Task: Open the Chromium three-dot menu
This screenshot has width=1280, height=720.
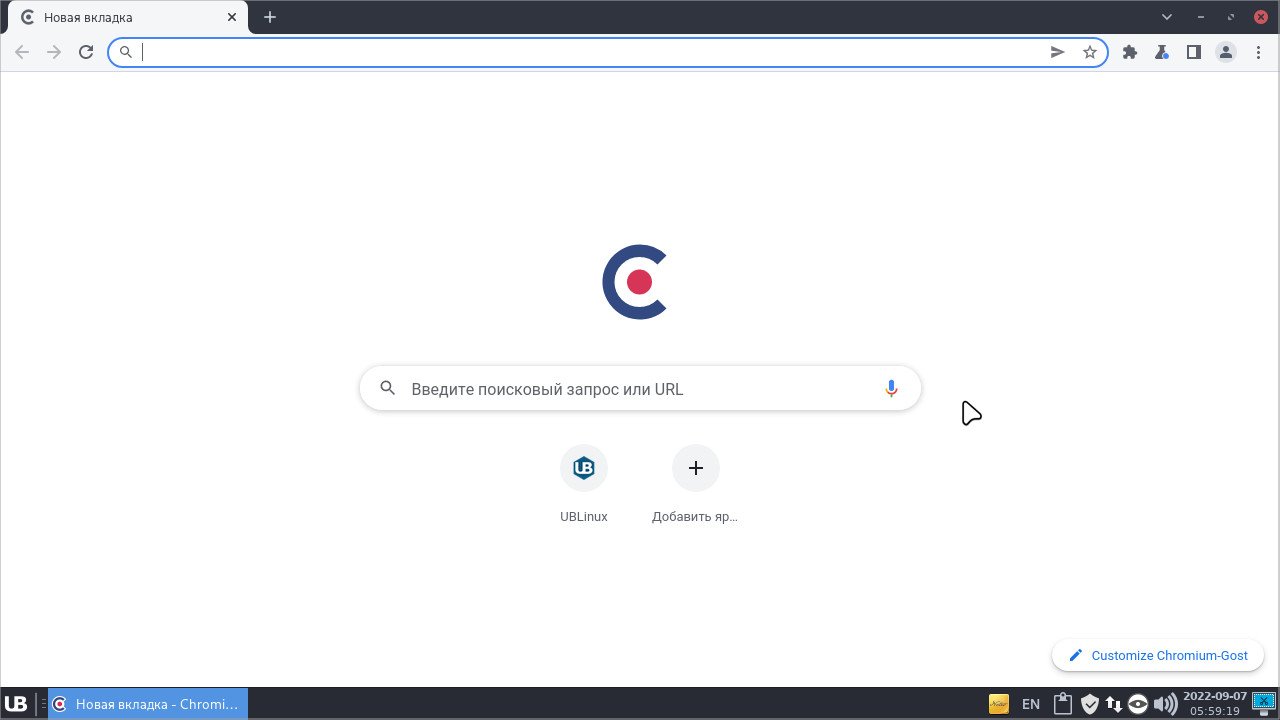Action: click(1257, 52)
